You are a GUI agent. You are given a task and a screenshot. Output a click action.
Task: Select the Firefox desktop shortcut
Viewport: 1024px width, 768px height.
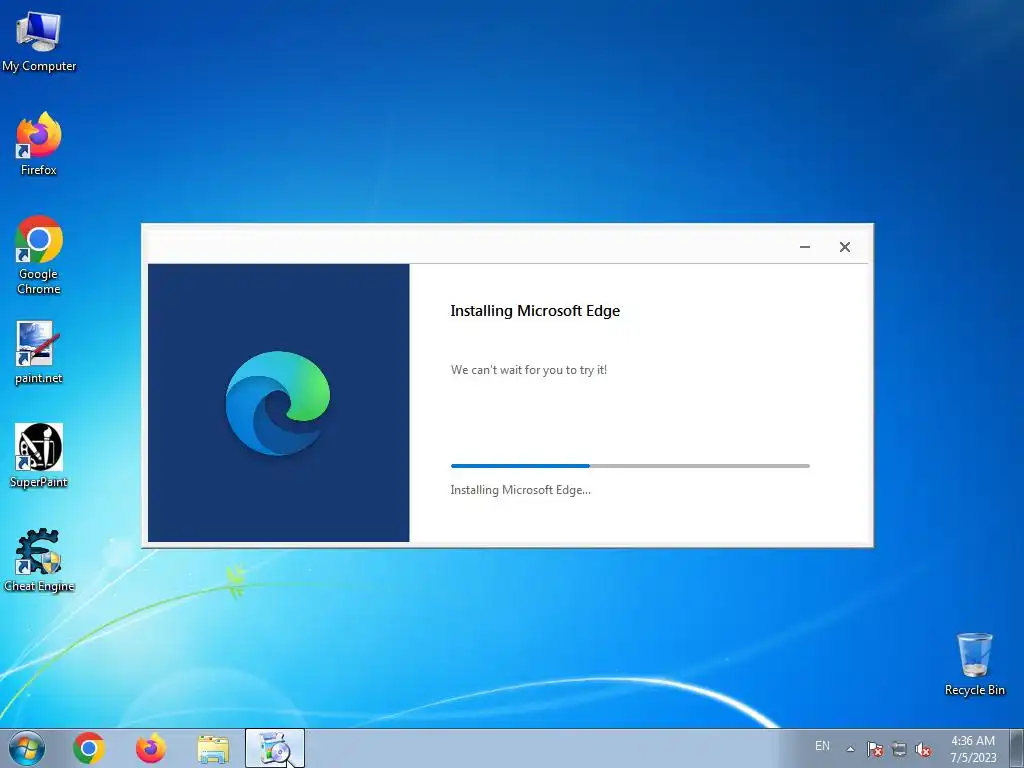pos(39,144)
